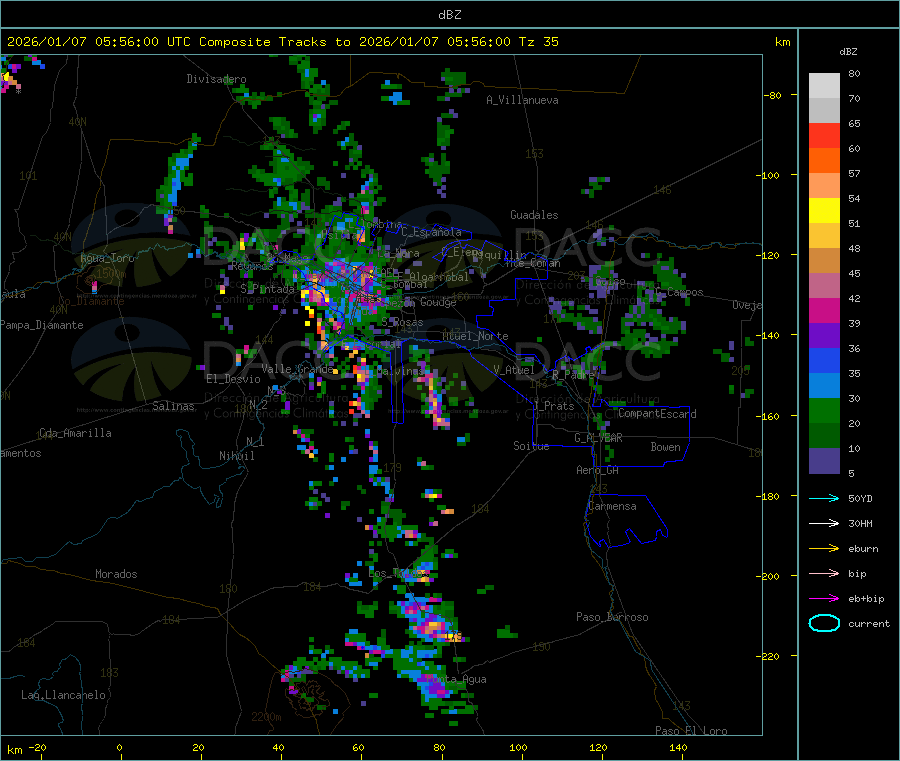900x761 pixels.
Task: Click the 'Cda_Amarilla' map label
Action: (x=75, y=433)
